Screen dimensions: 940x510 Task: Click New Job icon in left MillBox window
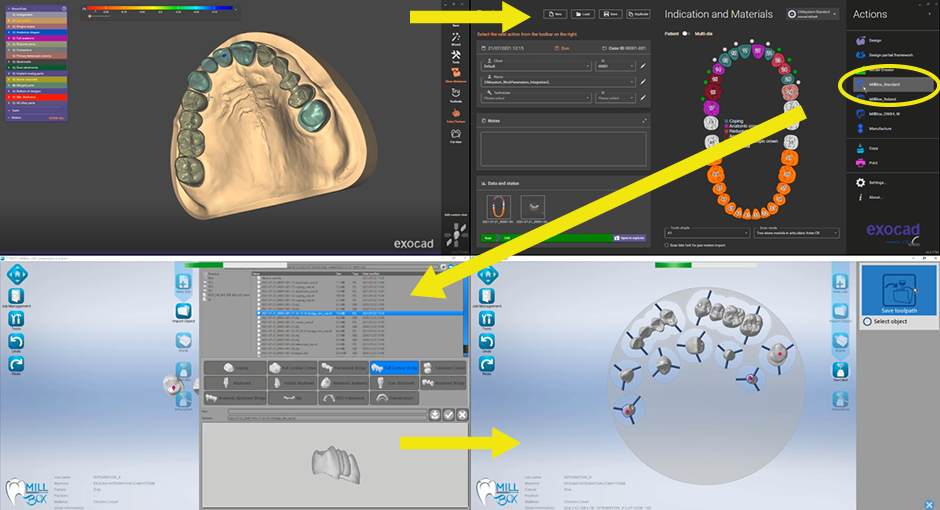click(183, 283)
